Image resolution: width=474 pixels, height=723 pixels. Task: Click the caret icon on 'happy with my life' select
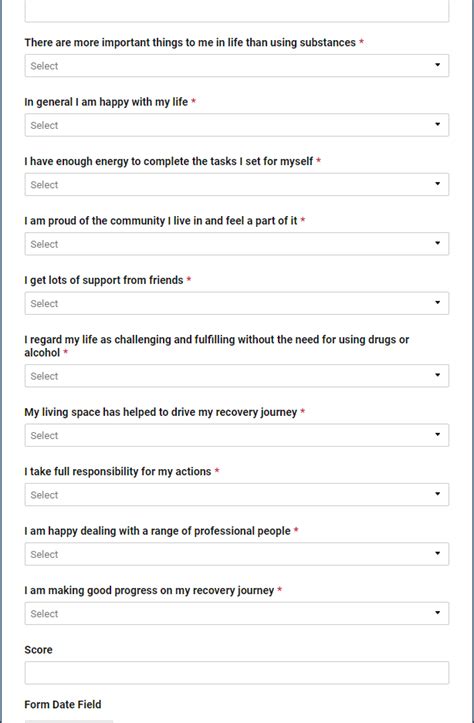tap(438, 124)
